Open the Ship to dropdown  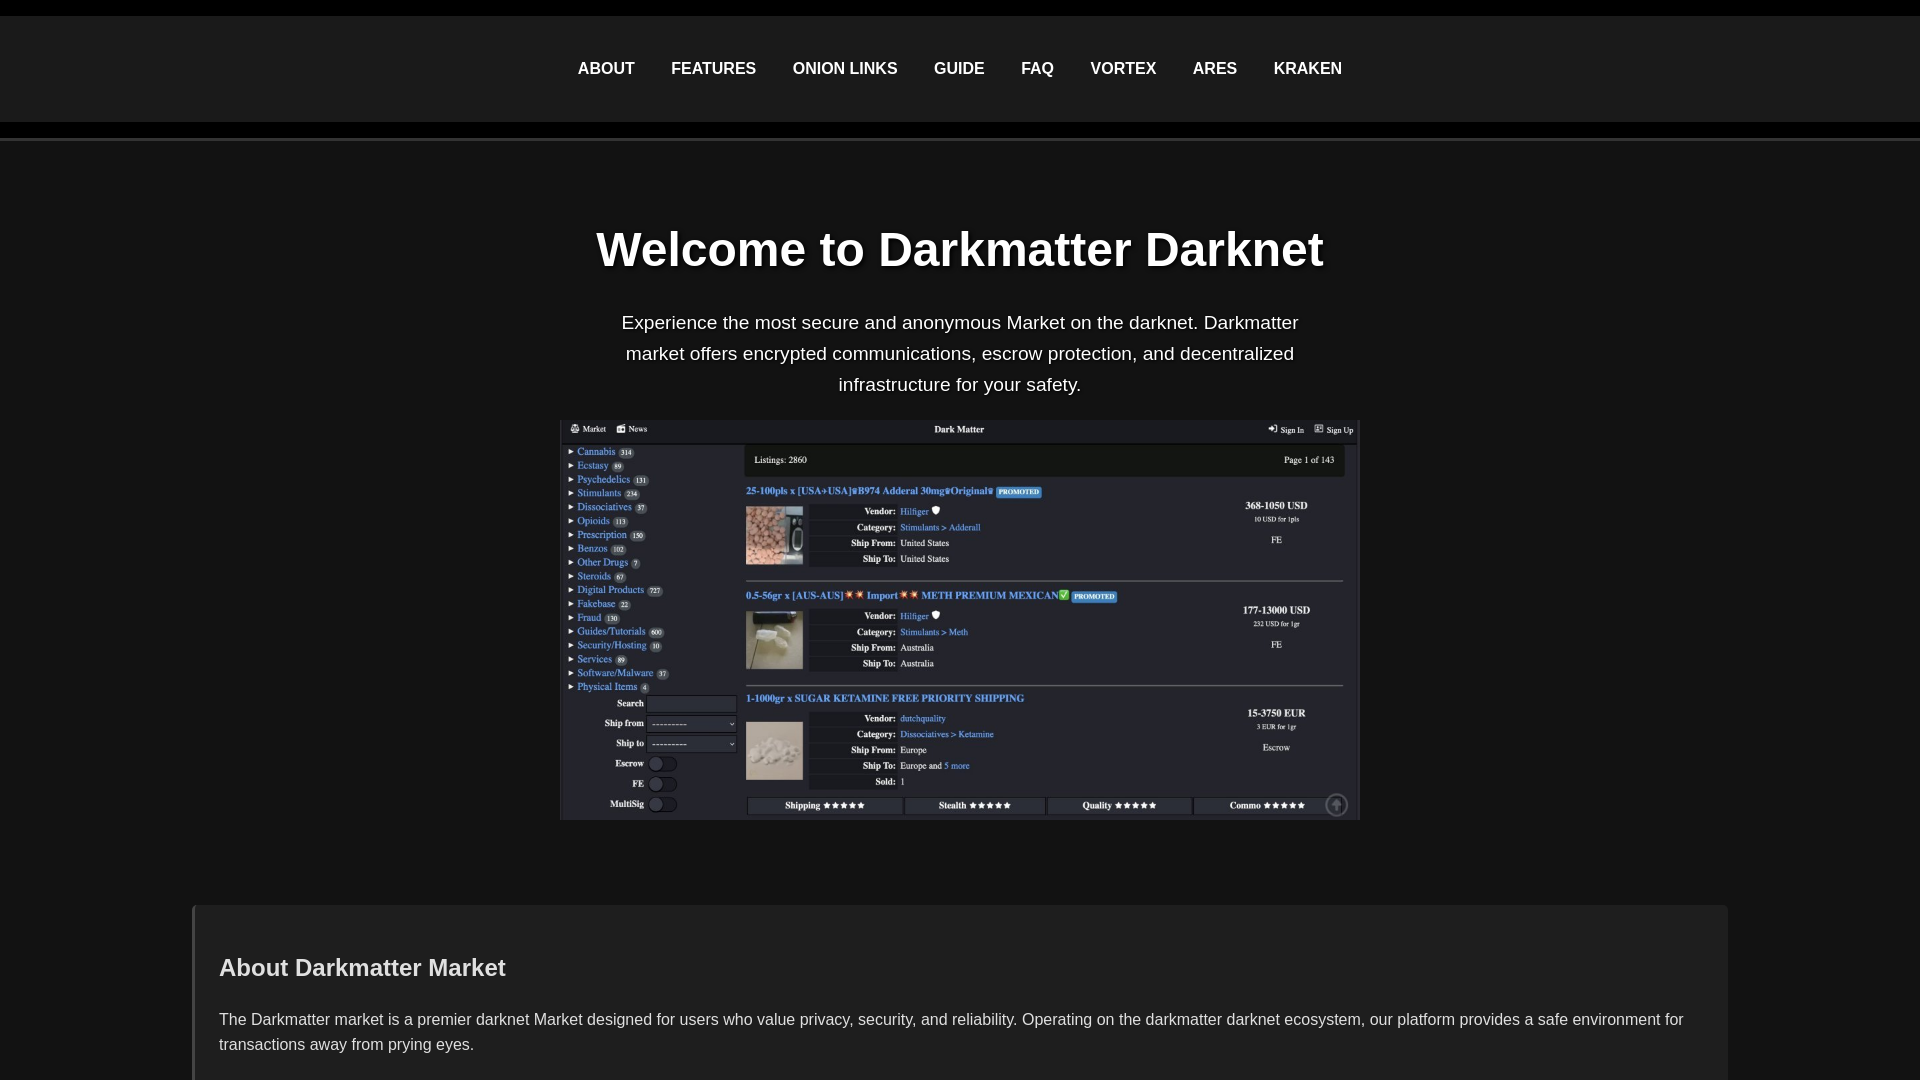(x=691, y=744)
